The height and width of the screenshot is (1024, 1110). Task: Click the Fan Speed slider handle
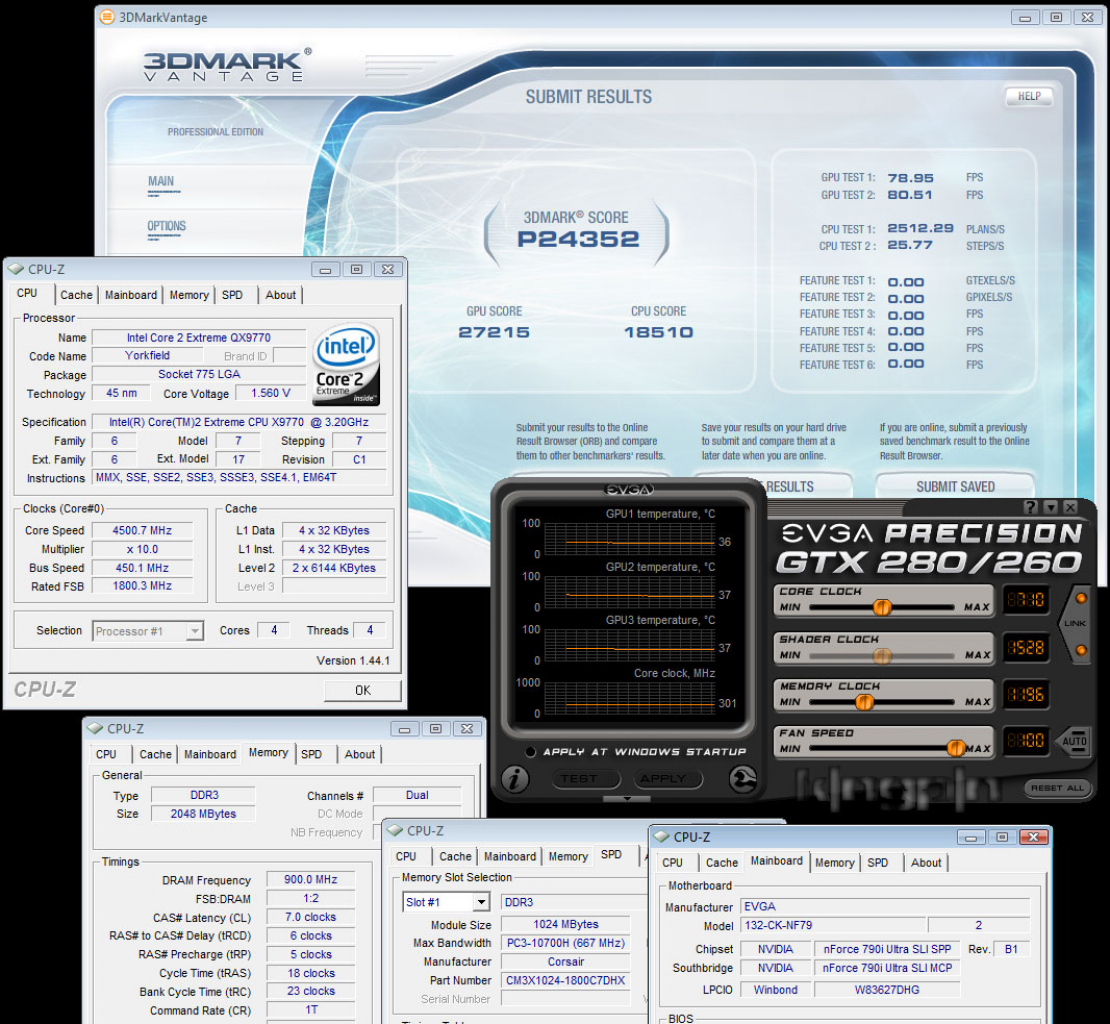(956, 748)
